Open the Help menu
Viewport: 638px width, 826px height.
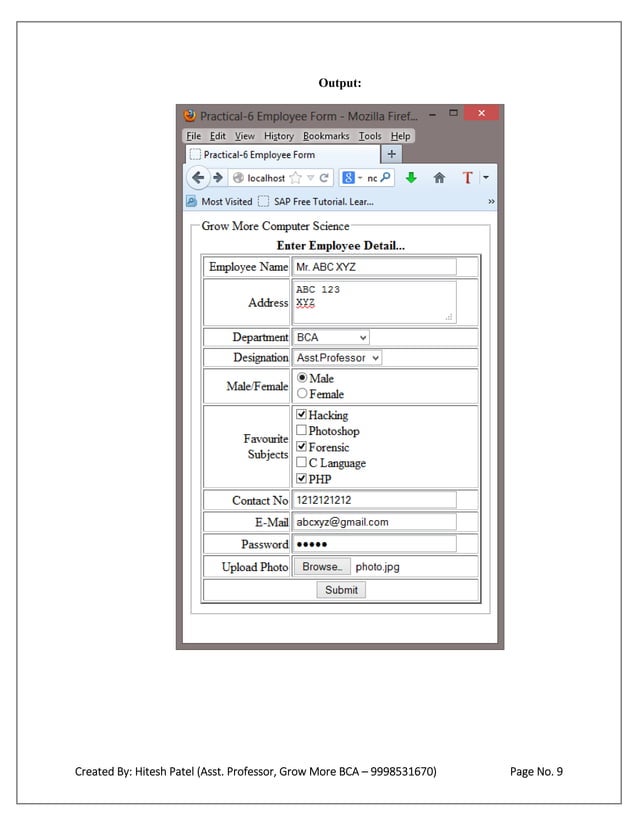[x=400, y=136]
